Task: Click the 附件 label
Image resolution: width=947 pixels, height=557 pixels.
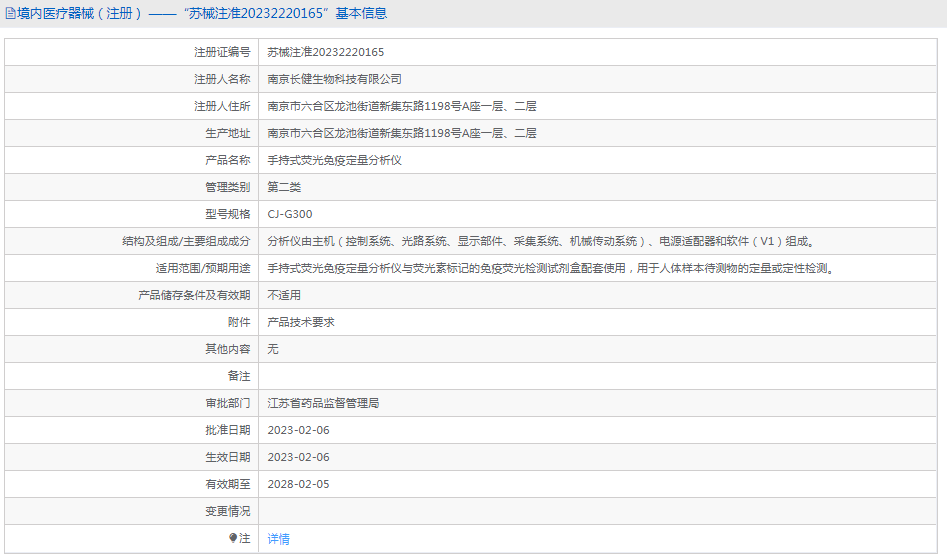Action: click(239, 322)
